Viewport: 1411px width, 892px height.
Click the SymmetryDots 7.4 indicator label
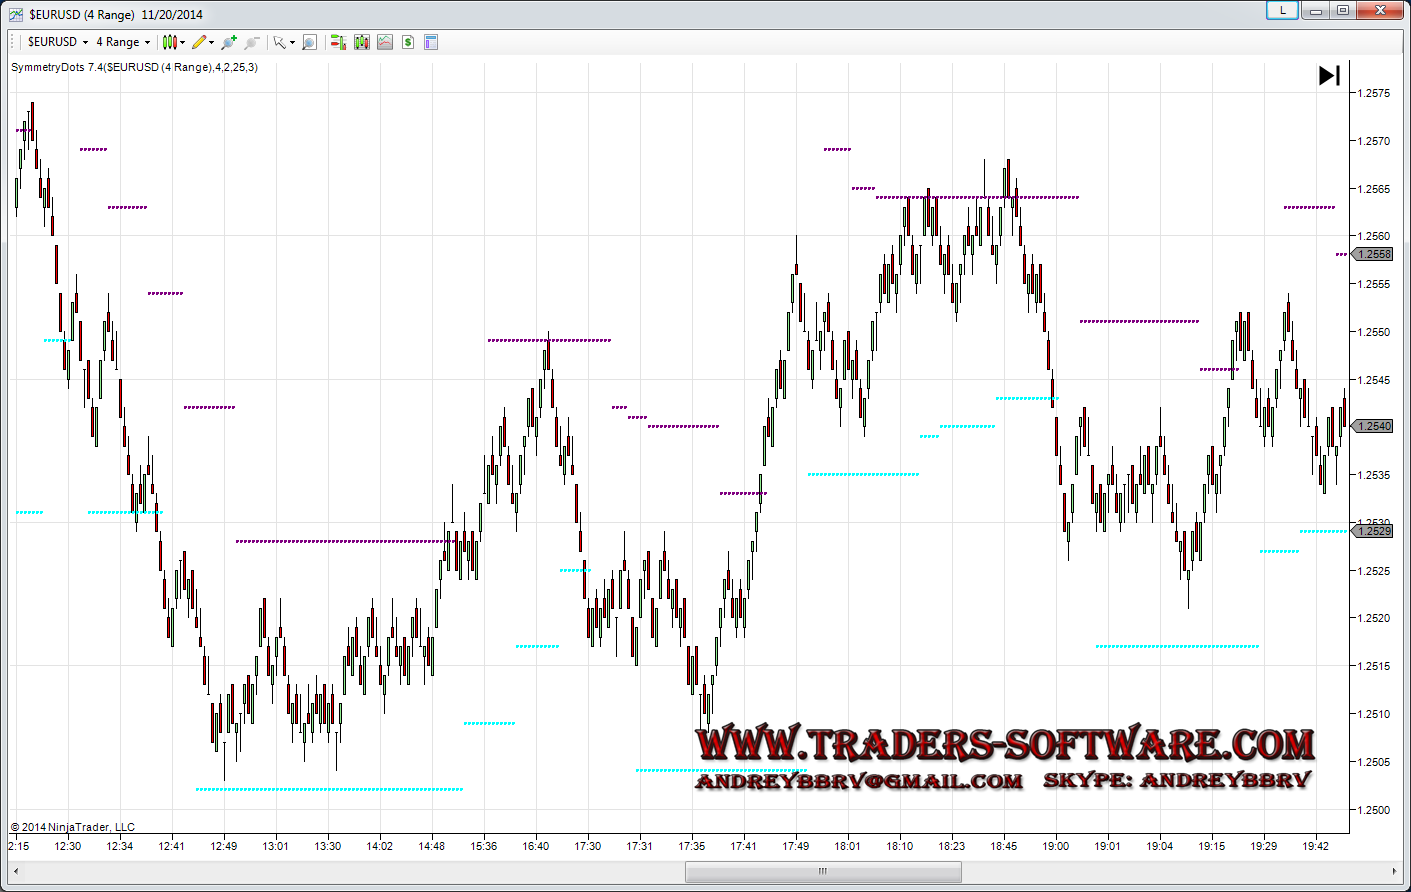click(134, 67)
